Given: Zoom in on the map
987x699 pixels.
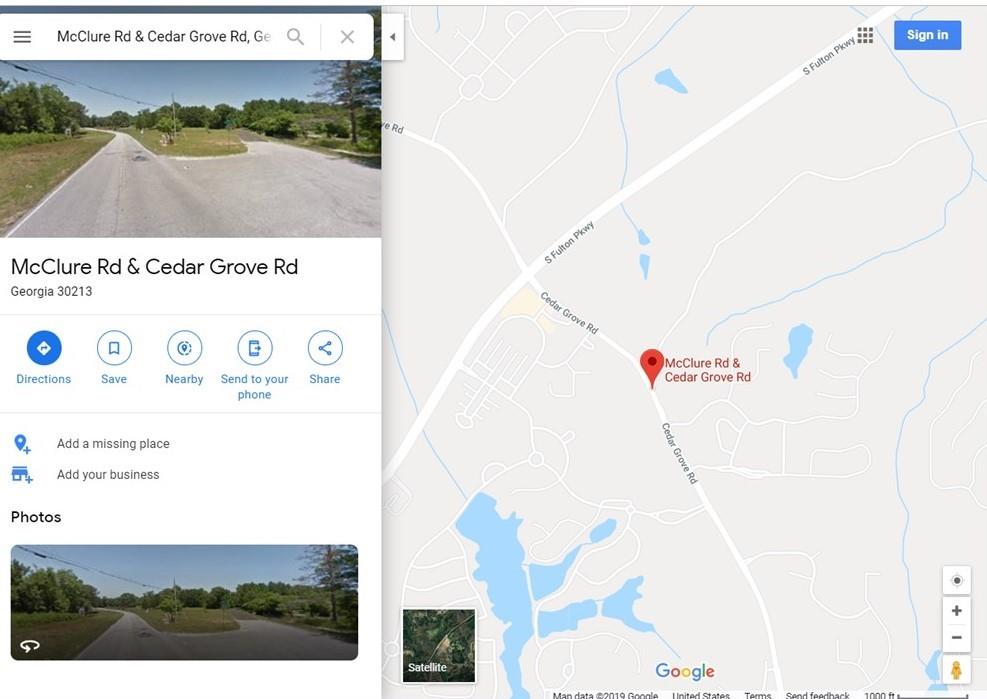Looking at the screenshot, I should 956,610.
